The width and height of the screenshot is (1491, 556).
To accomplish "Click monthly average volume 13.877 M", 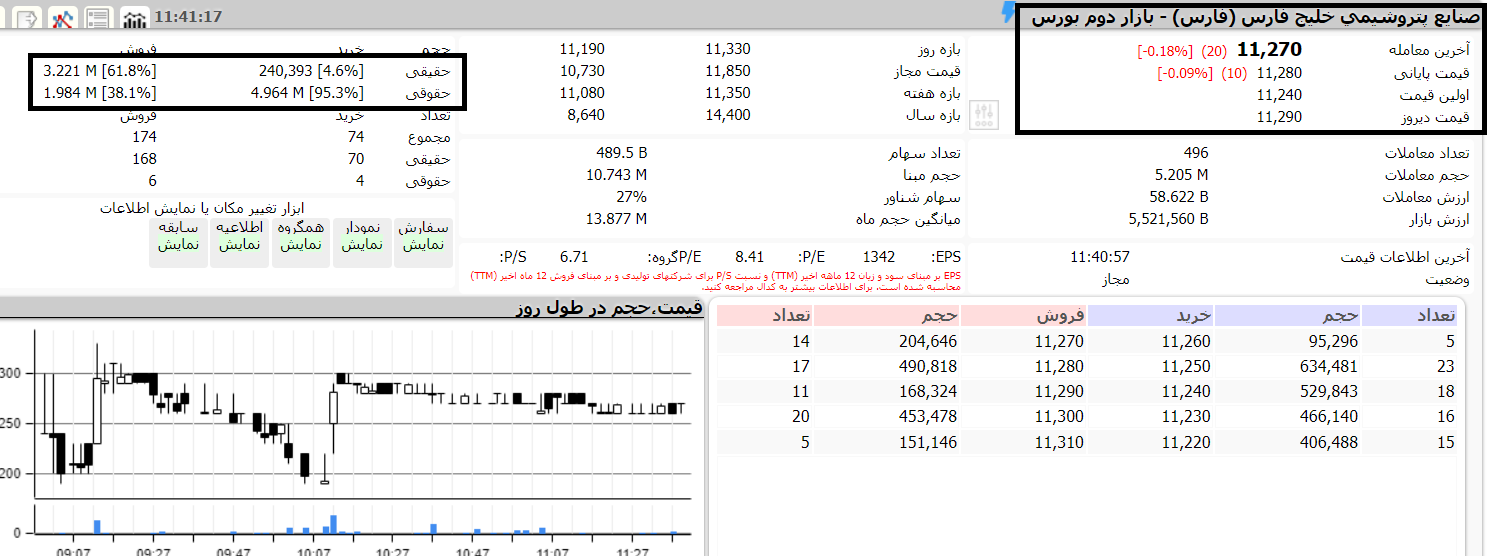I will click(616, 219).
